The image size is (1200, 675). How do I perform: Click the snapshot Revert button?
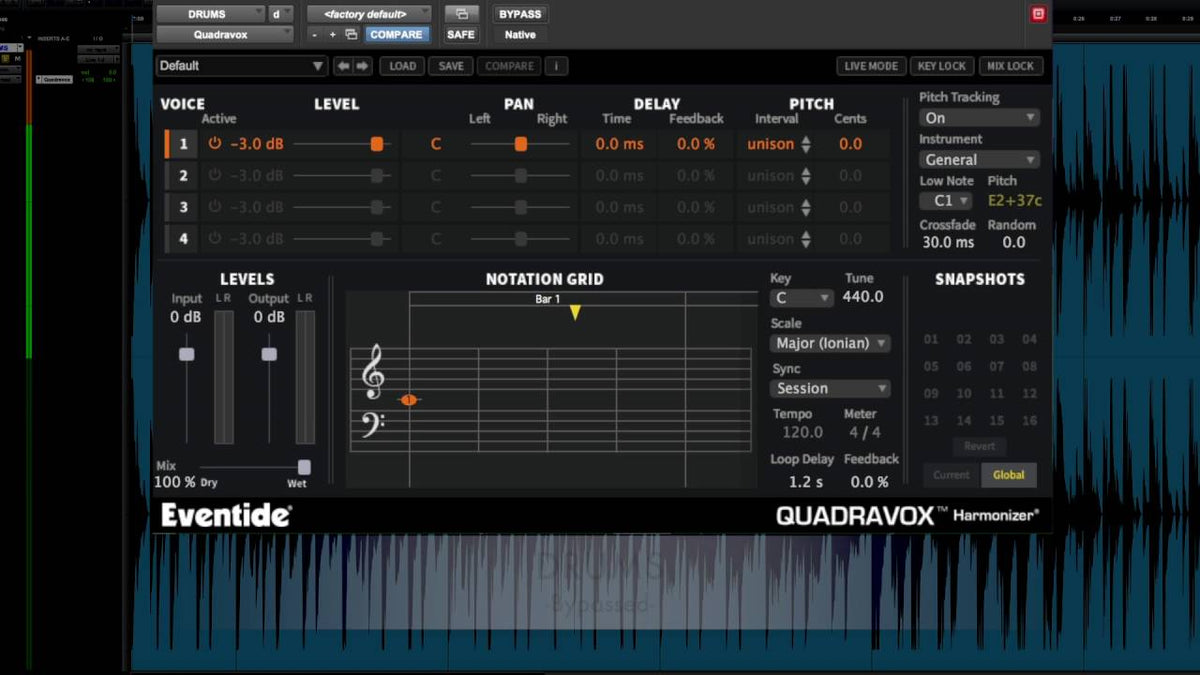point(979,446)
